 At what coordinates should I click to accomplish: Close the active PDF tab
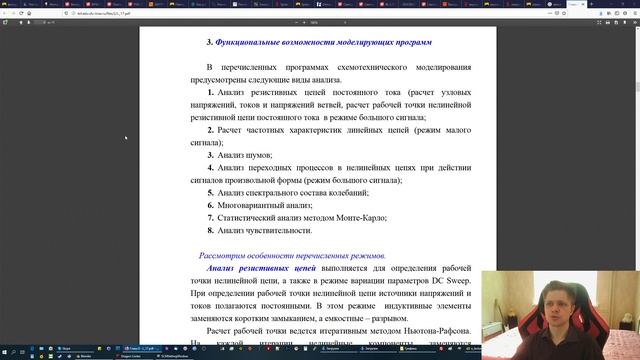click(583, 4)
